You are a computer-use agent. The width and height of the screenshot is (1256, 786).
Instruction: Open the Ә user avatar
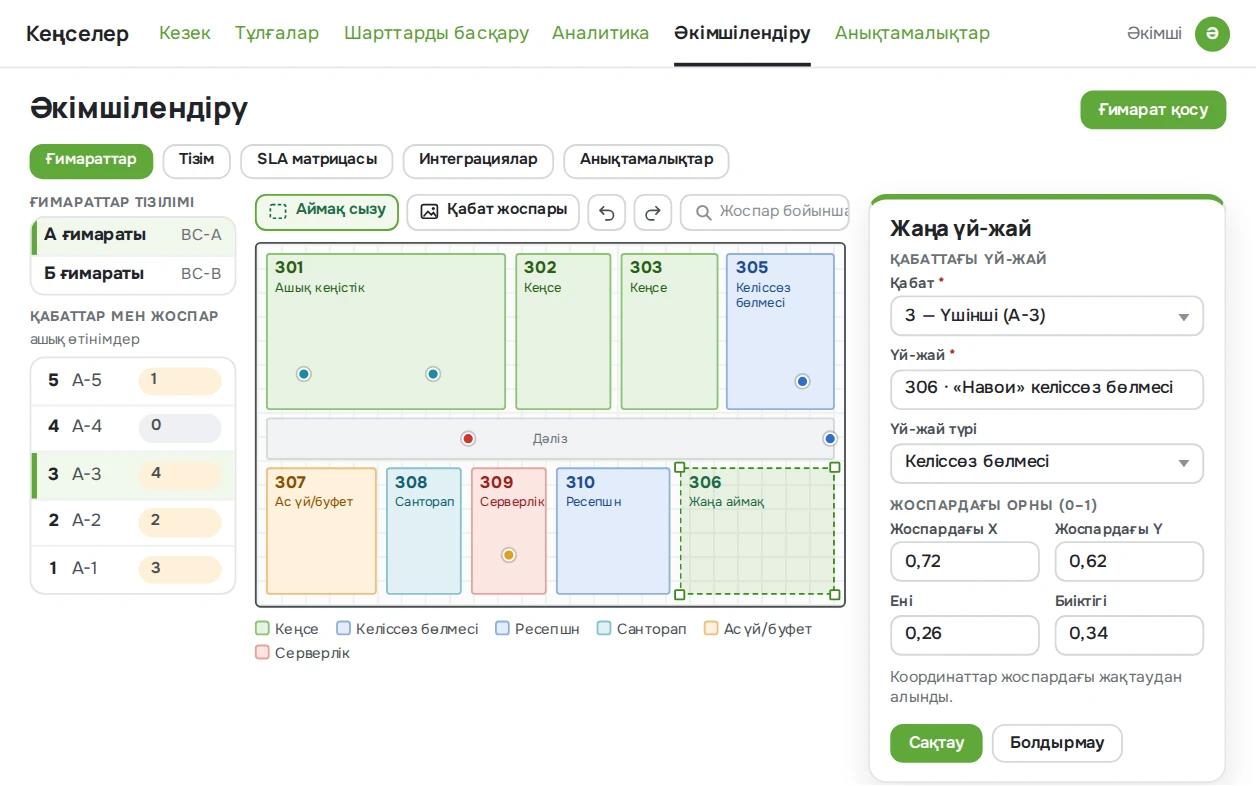1212,34
